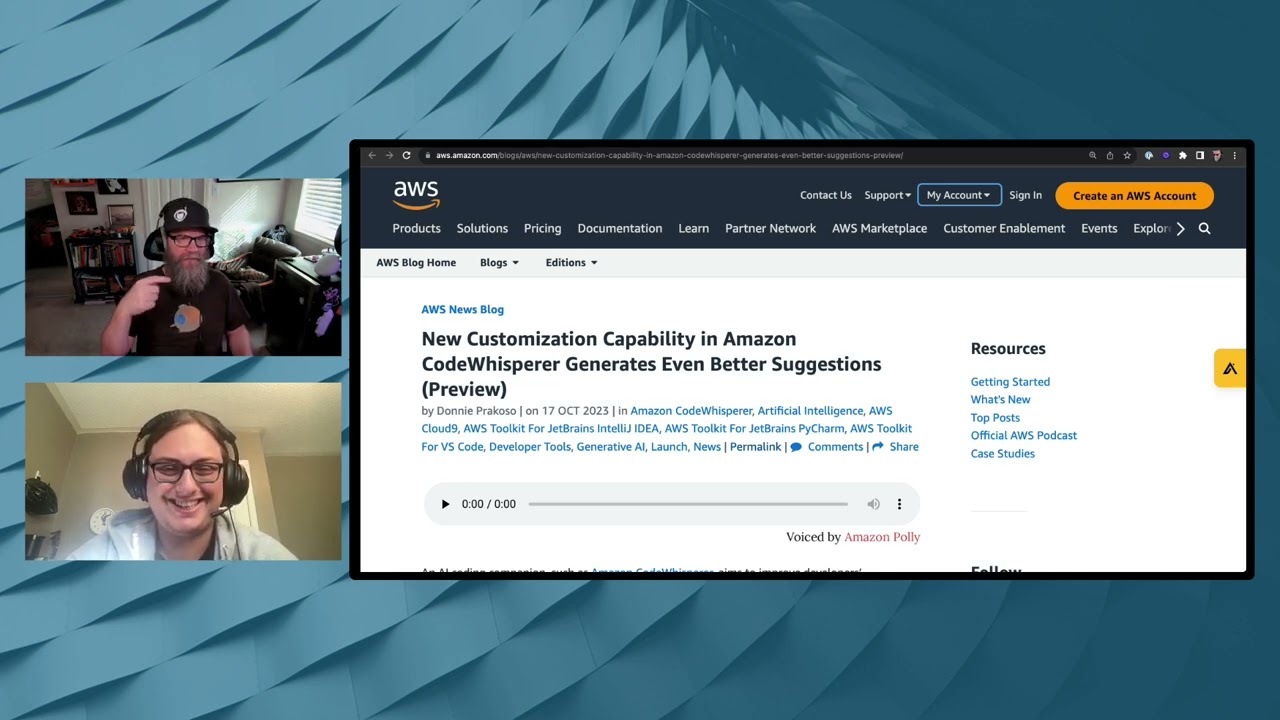Screen dimensions: 1280x720
Task: Open Official AWS Podcast link
Action: (1023, 436)
